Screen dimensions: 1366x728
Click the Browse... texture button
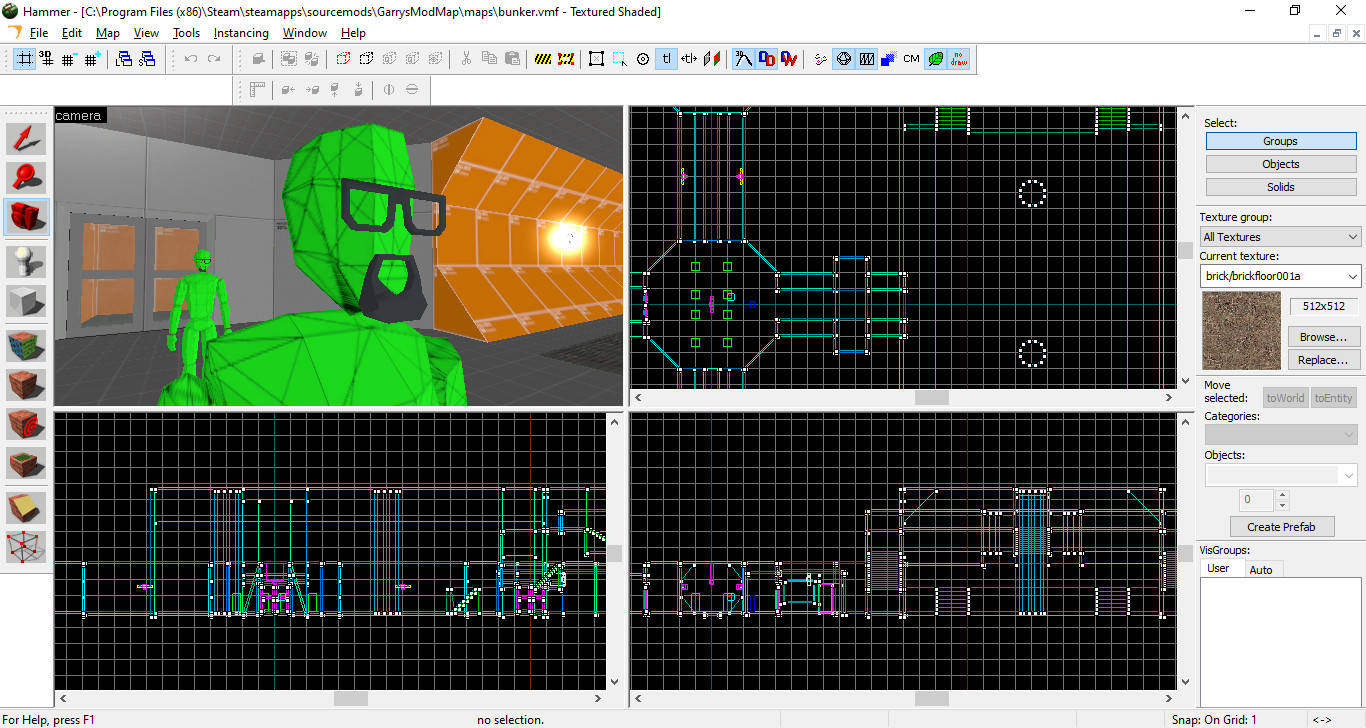tap(1322, 337)
